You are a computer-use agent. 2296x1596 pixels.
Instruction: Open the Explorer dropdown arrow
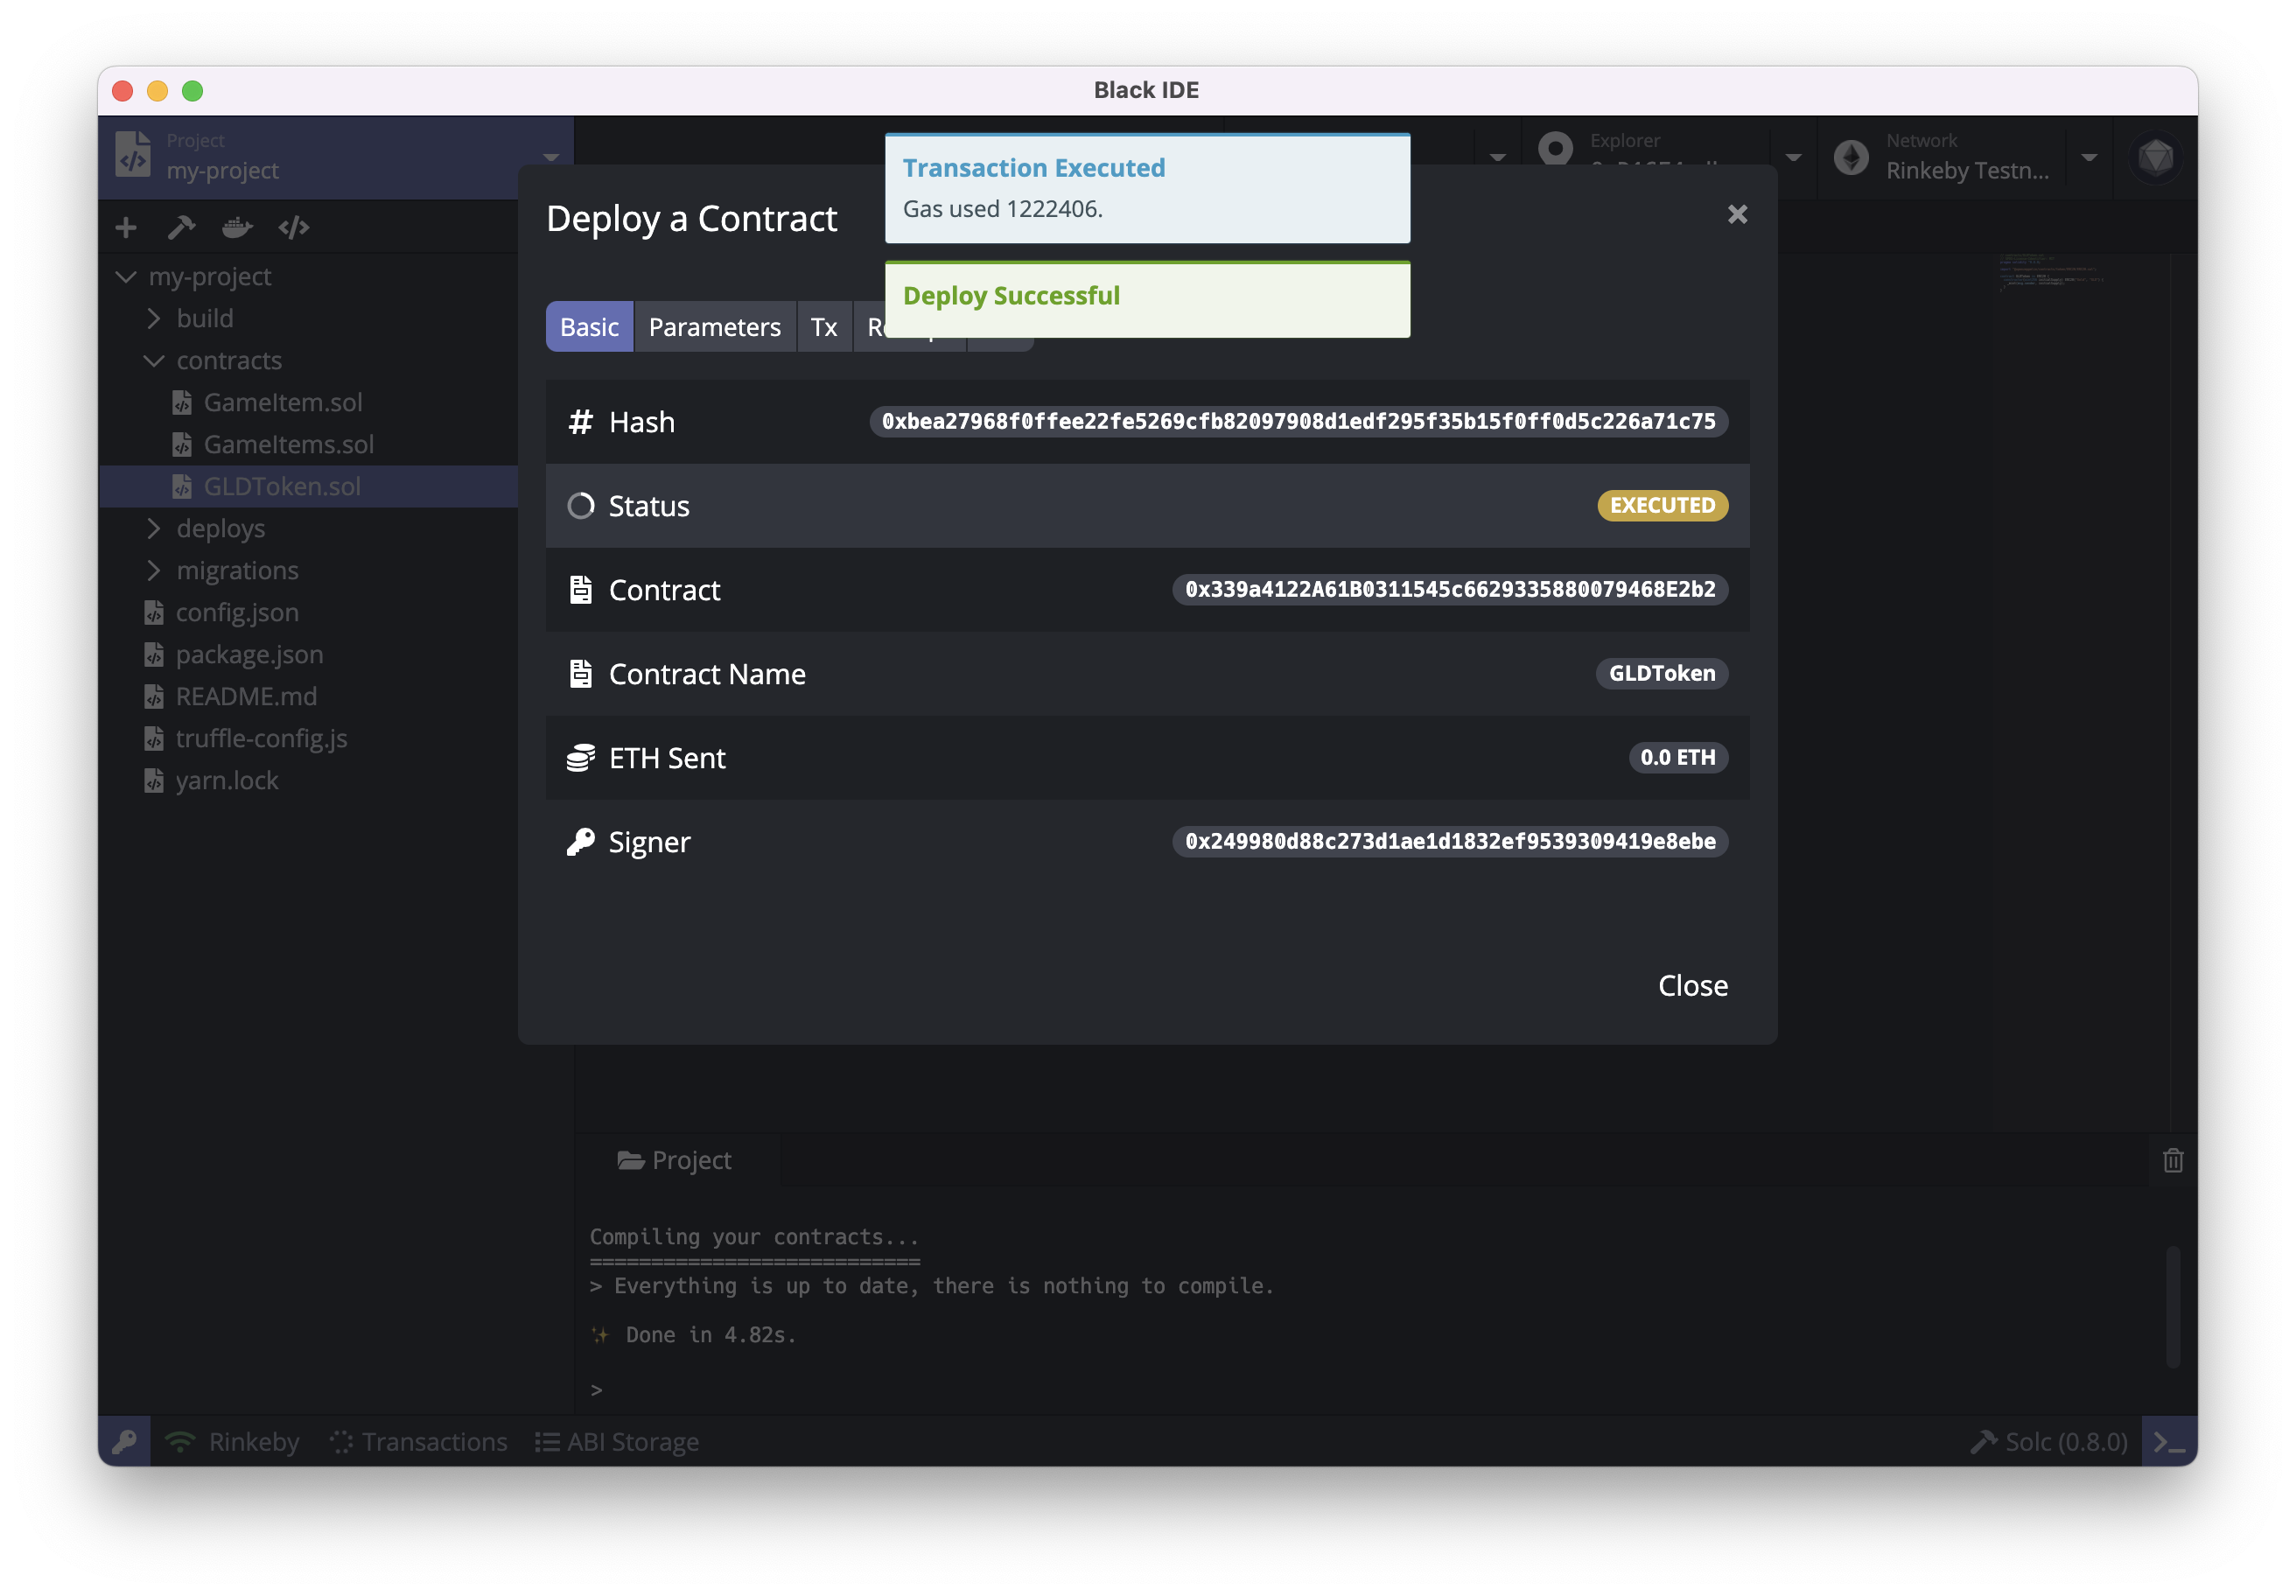(x=1793, y=158)
